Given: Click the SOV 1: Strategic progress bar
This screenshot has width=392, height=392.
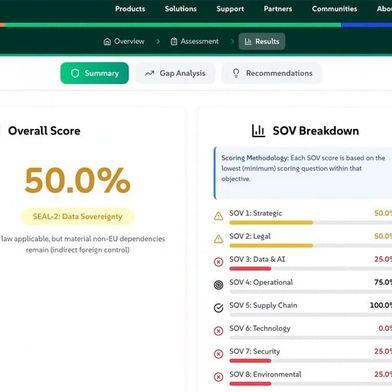Looking at the screenshot, I should (x=311, y=222).
